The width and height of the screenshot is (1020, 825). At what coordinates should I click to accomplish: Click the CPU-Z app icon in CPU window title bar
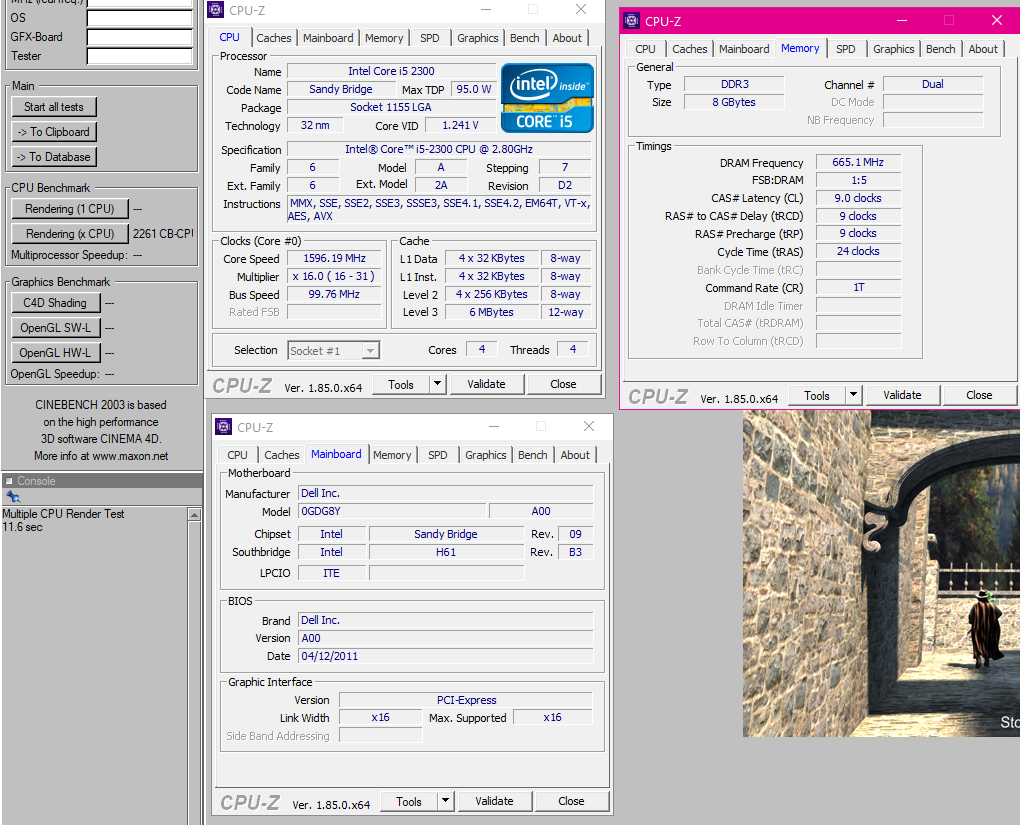[215, 10]
